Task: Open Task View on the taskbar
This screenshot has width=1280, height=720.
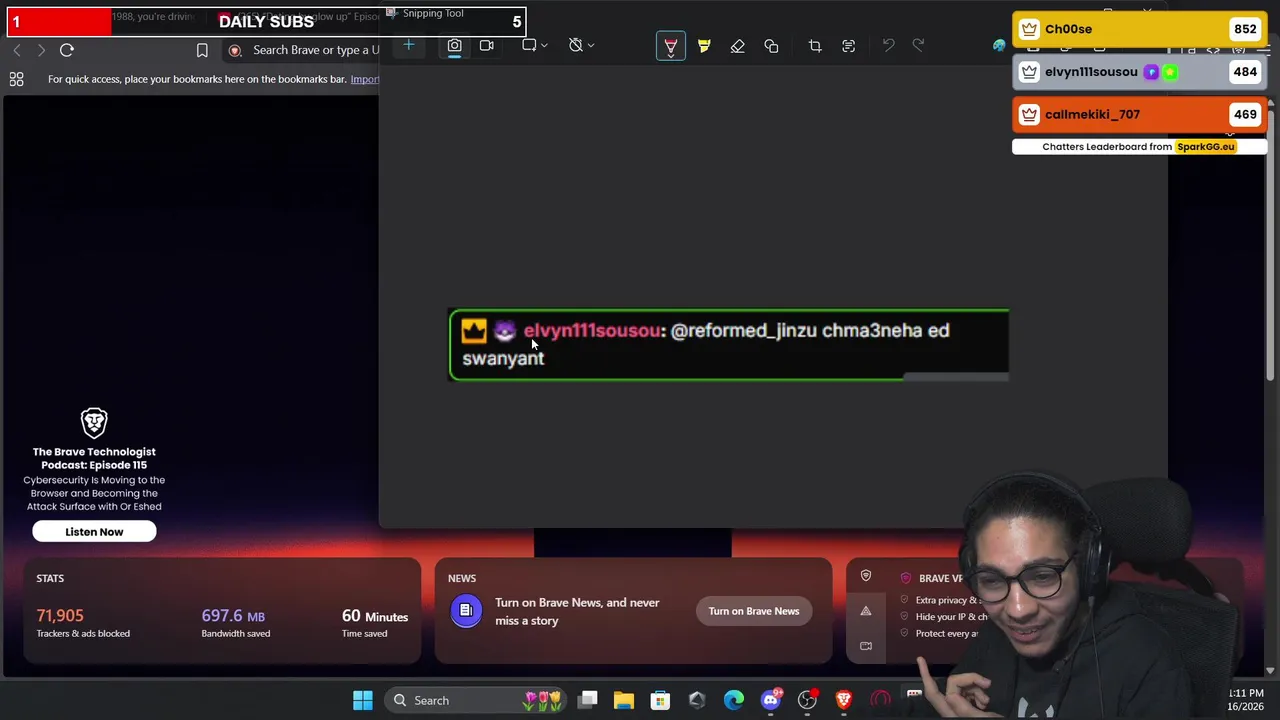Action: (588, 700)
